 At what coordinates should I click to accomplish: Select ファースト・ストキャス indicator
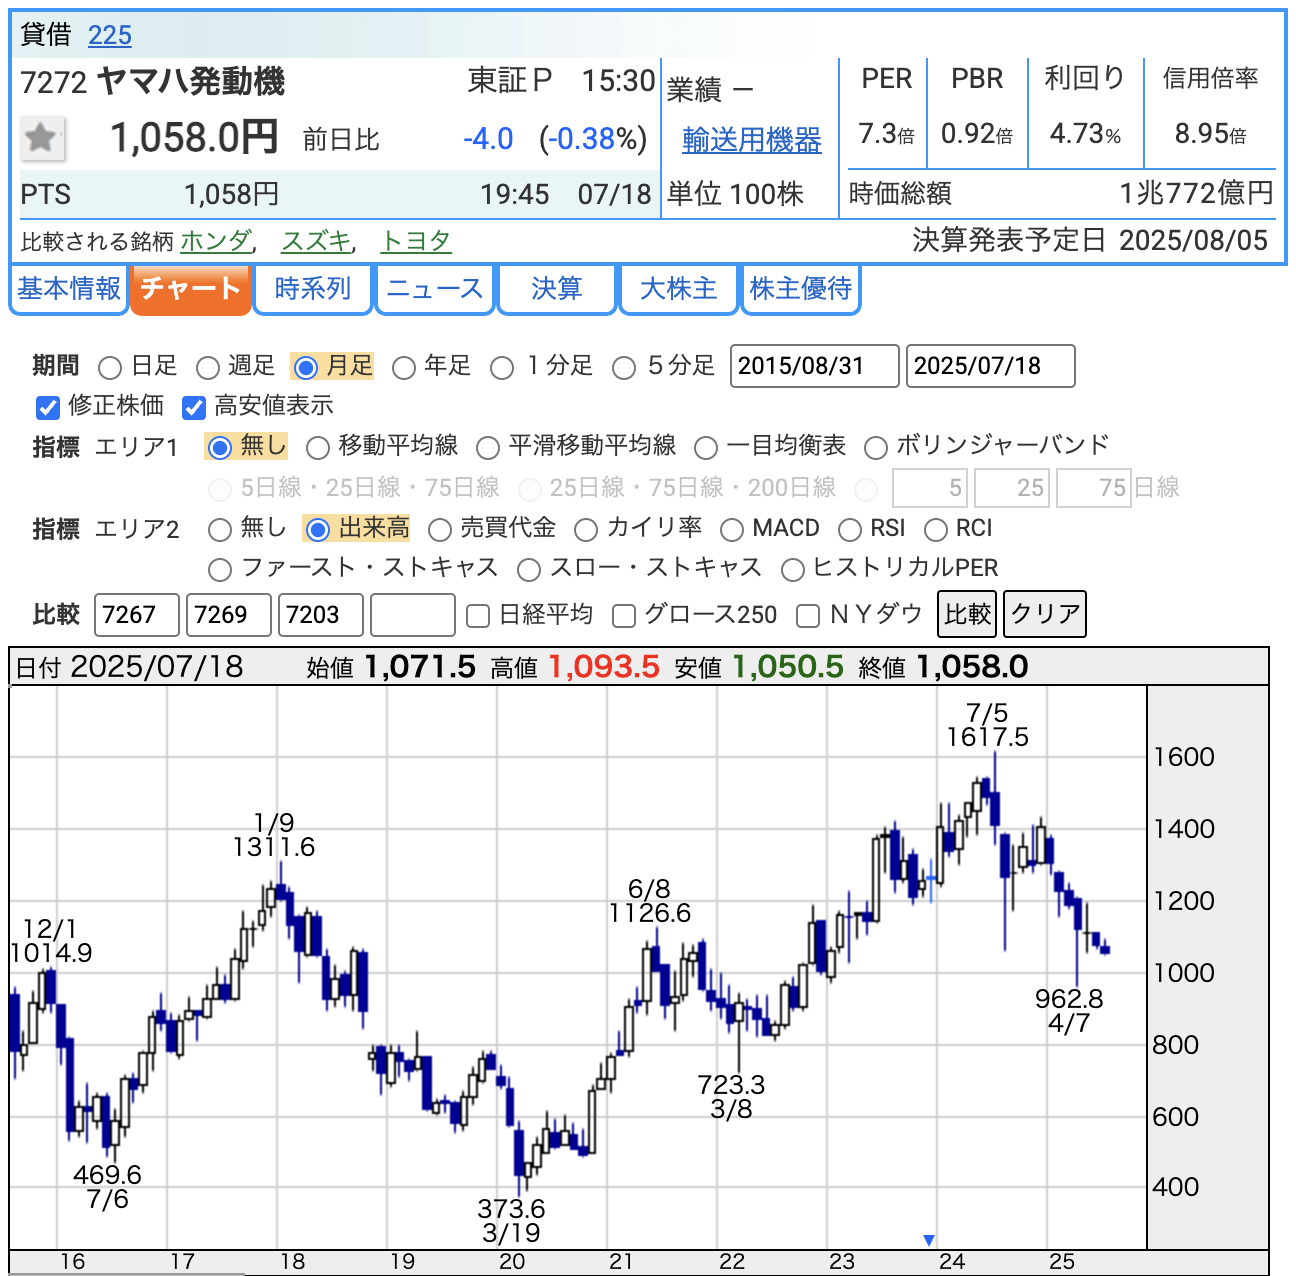[x=220, y=570]
